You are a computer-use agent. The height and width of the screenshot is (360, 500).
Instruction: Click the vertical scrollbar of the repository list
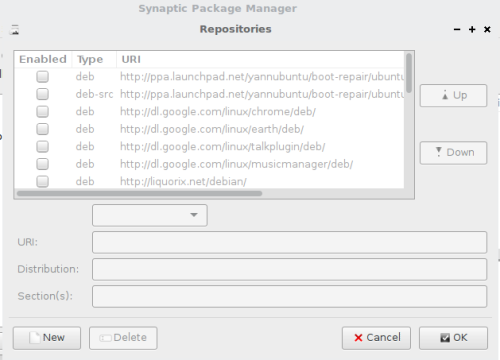(x=409, y=73)
